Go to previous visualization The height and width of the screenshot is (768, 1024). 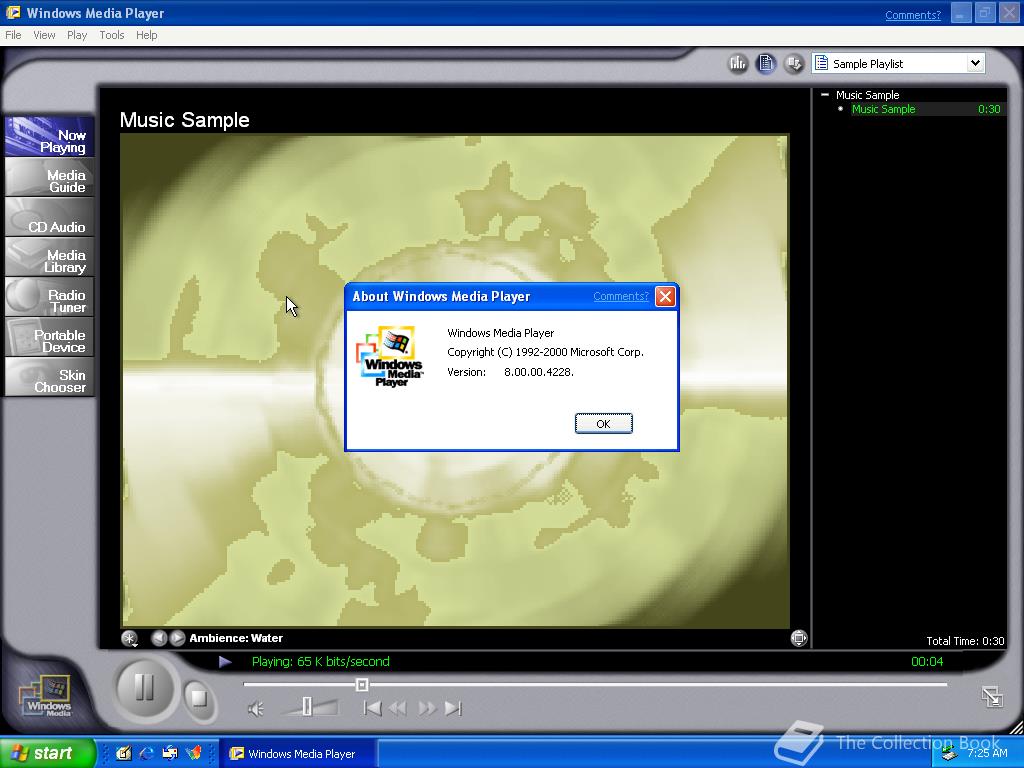coord(159,638)
